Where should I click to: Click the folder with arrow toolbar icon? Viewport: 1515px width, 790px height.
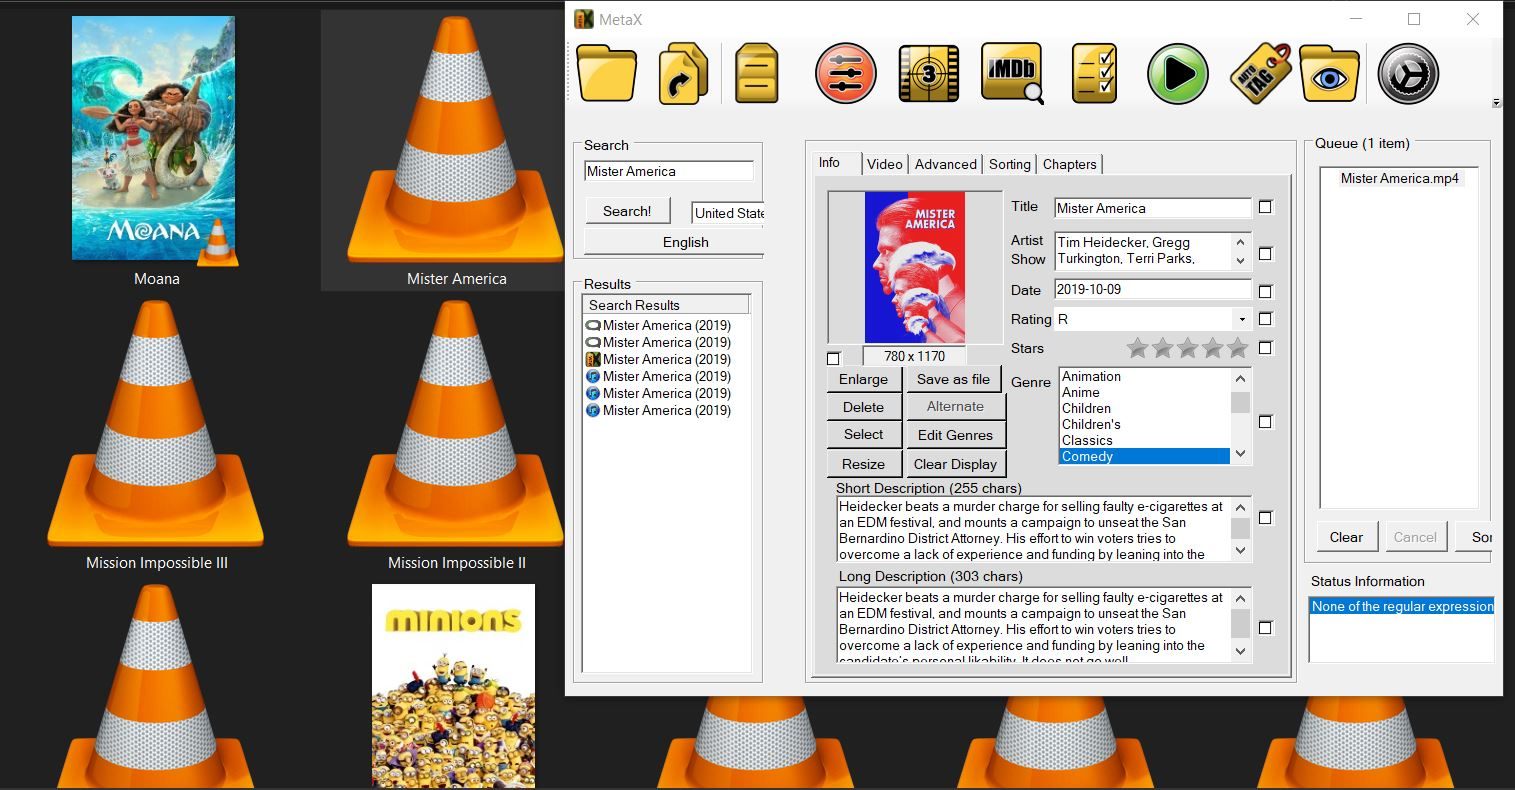point(683,73)
